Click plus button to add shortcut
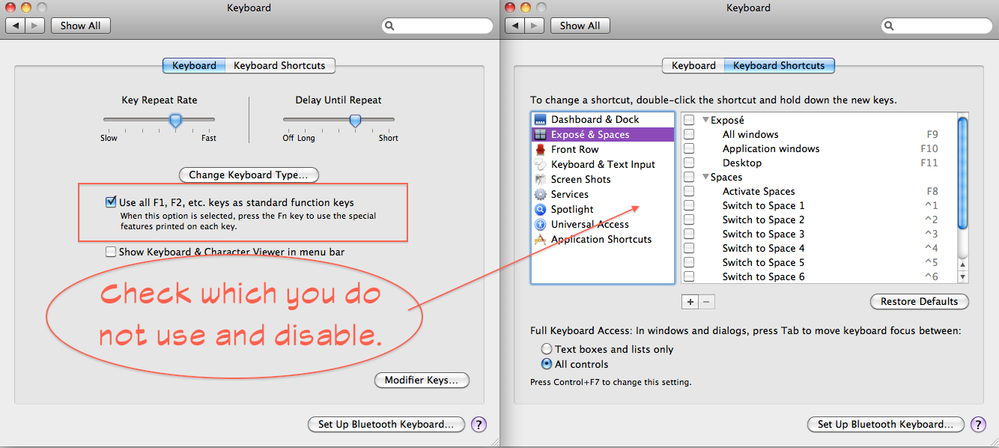Viewport: 999px width, 448px height. 690,301
